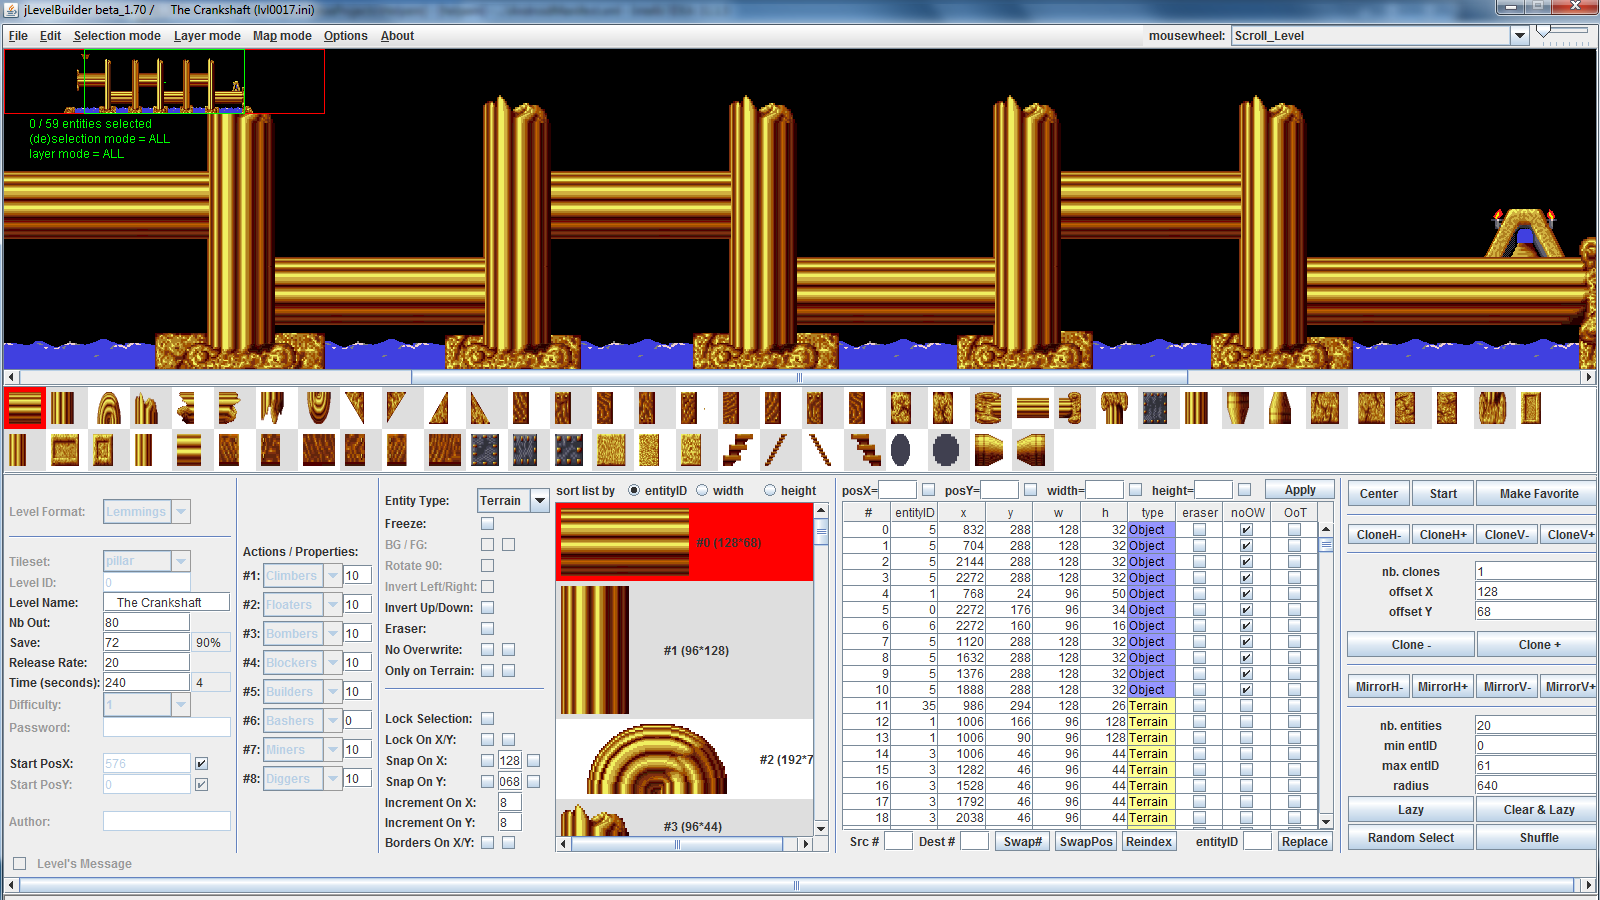Pick the right-angled triangle ramp tile
The width and height of the screenshot is (1600, 900).
click(x=439, y=408)
